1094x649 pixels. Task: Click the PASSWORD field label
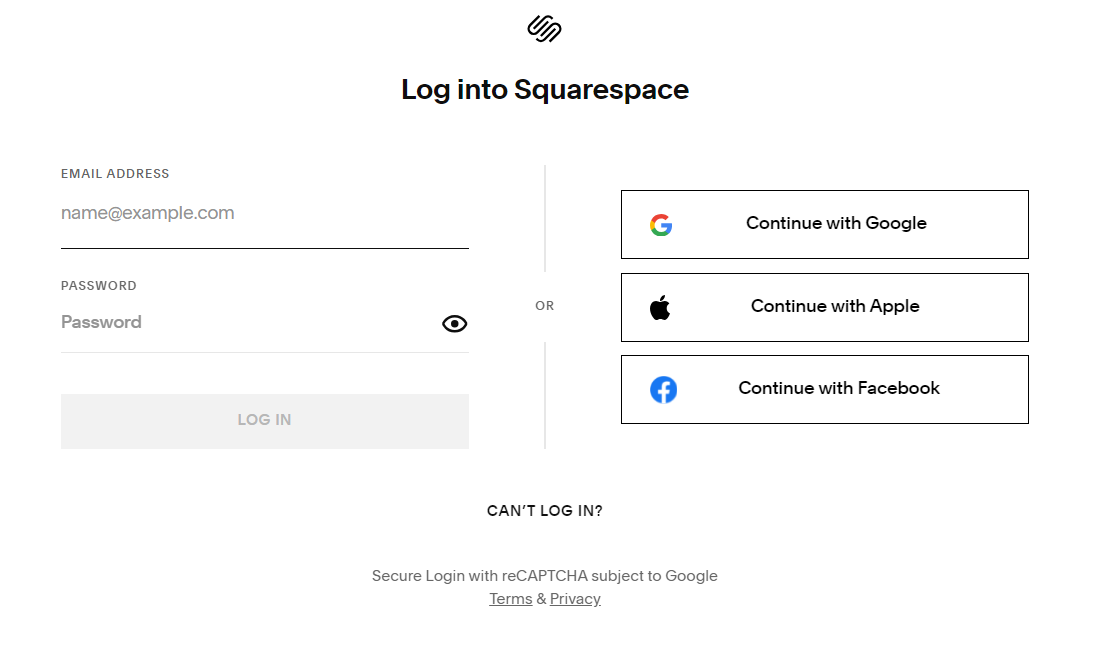(98, 286)
